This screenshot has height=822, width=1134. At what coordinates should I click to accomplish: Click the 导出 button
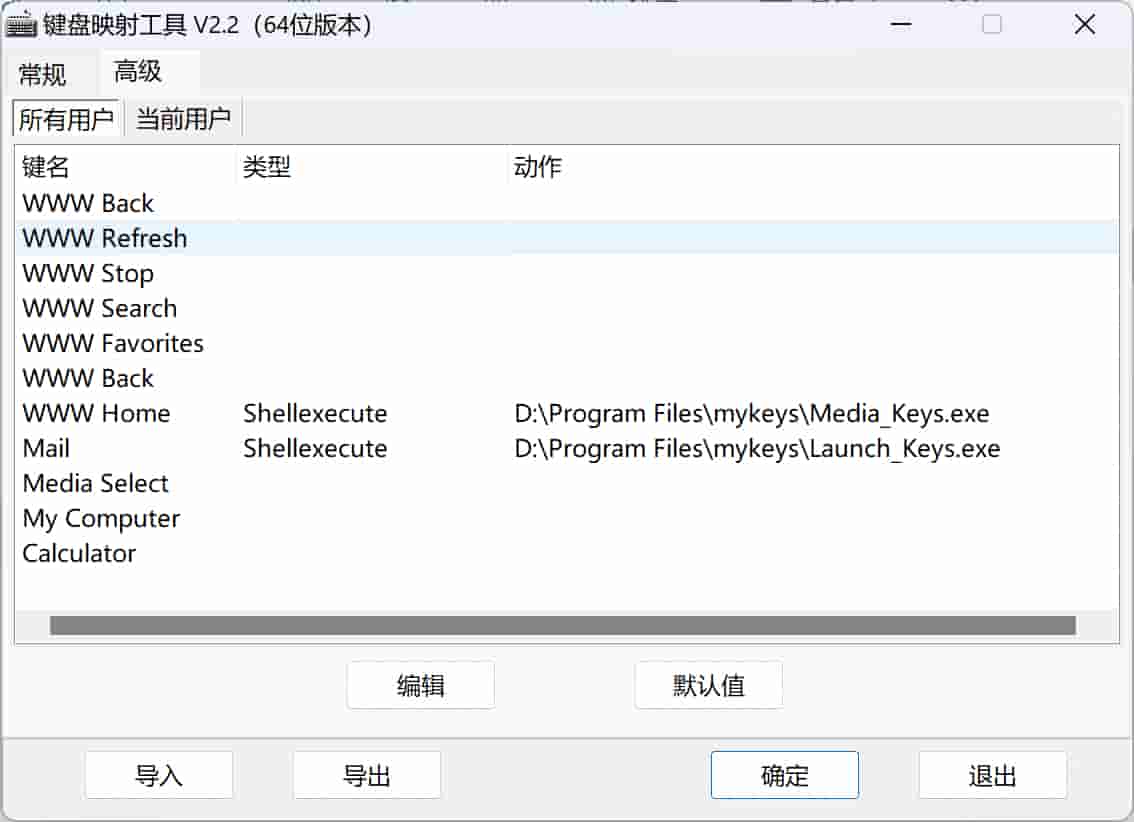tap(367, 775)
